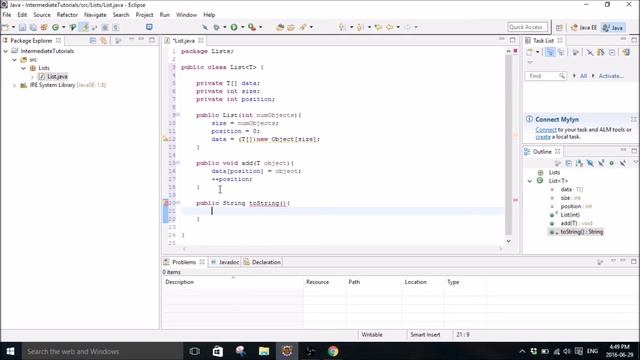This screenshot has height=360, width=640.
Task: Click the All working set link
Action: click(583, 76)
